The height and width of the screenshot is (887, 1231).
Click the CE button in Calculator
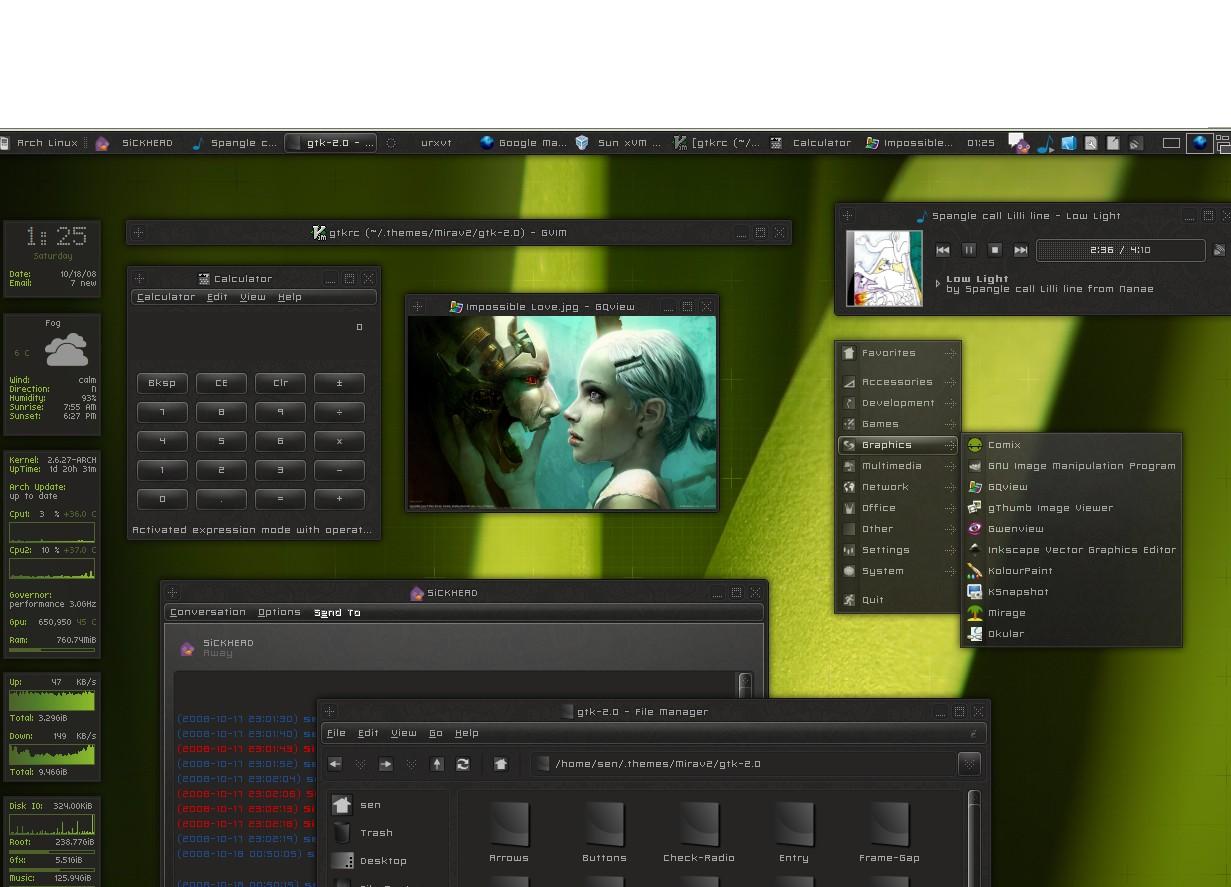pos(221,383)
